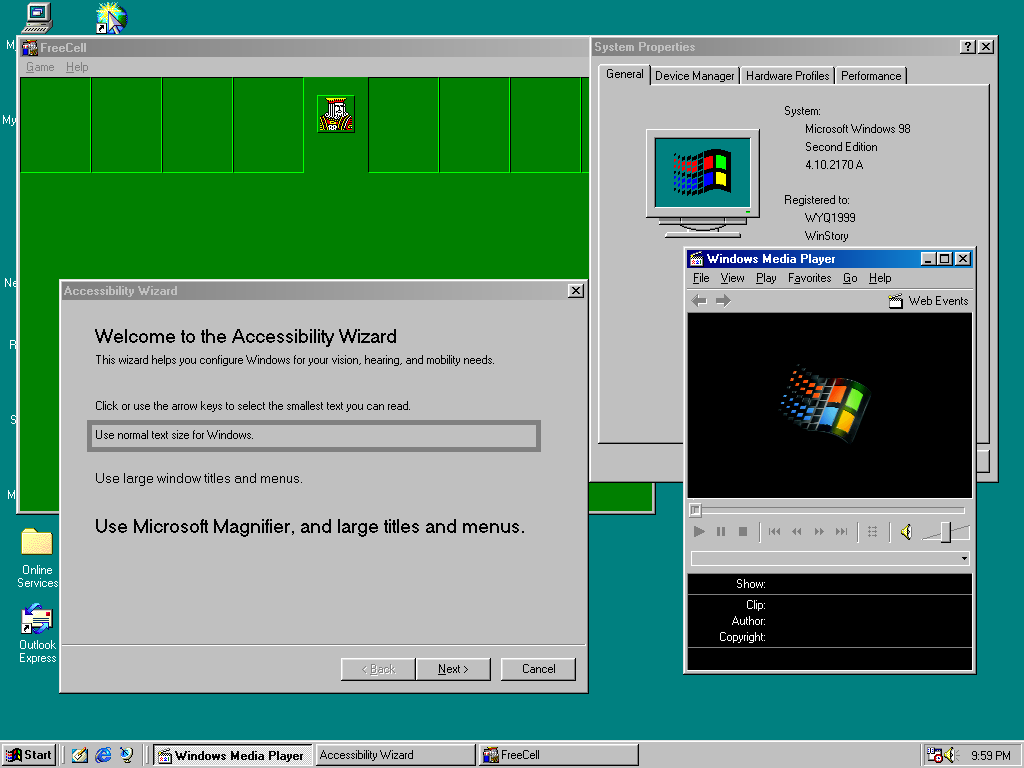
Task: Select 'Use normal text size for Windows'
Action: click(314, 436)
